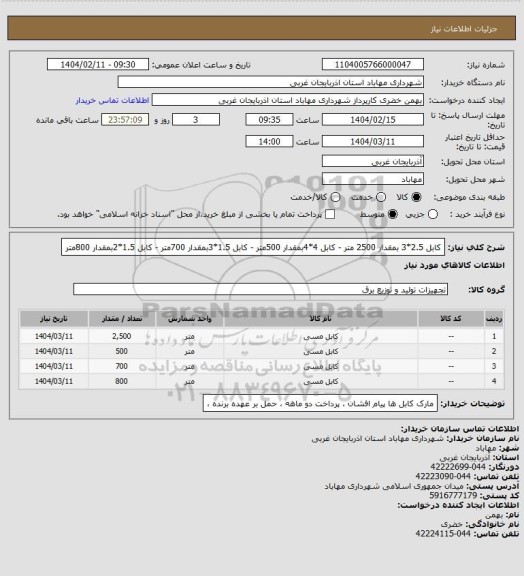524x576 pixels.
Task: Click the contact phone 42223090-044
Action: (x=443, y=476)
